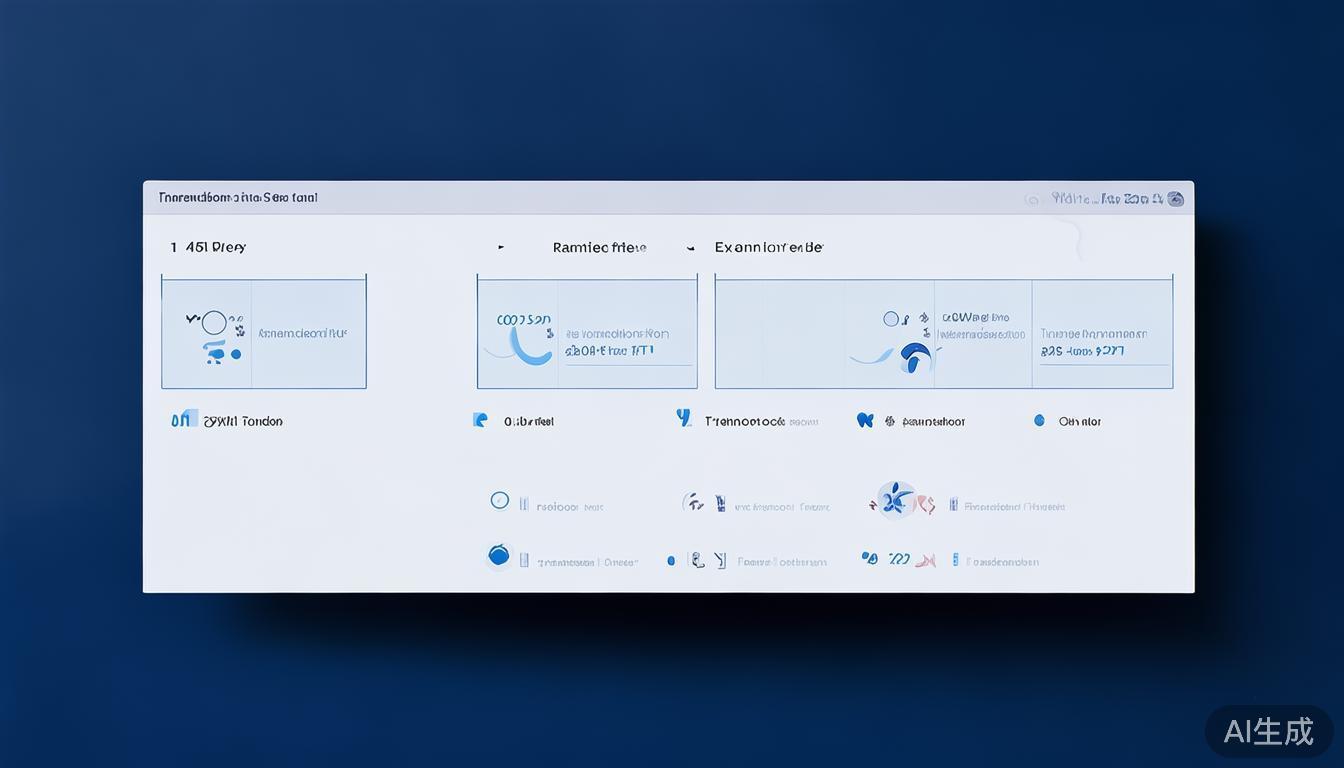1344x768 pixels.
Task: Click the blue flower icon in circular badge
Action: coord(895,500)
